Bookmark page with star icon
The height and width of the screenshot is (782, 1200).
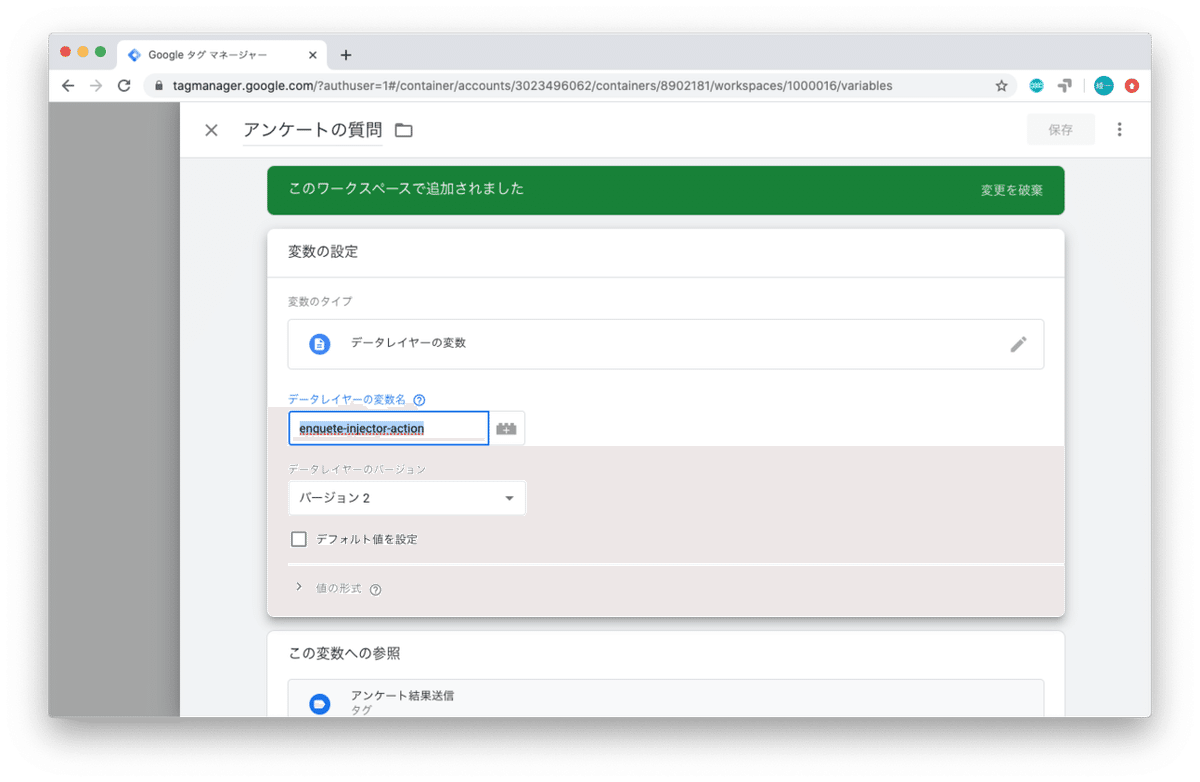click(1001, 86)
